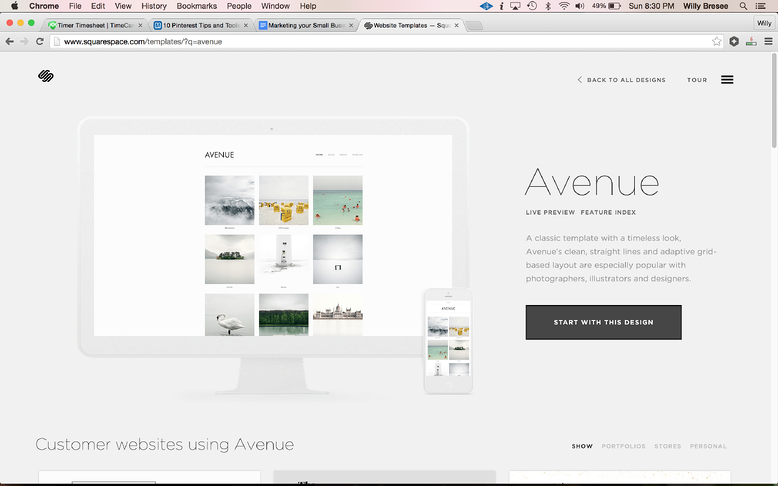Viewport: 778px width, 486px height.
Task: Open the Chrome customize menu icon
Action: (x=768, y=42)
